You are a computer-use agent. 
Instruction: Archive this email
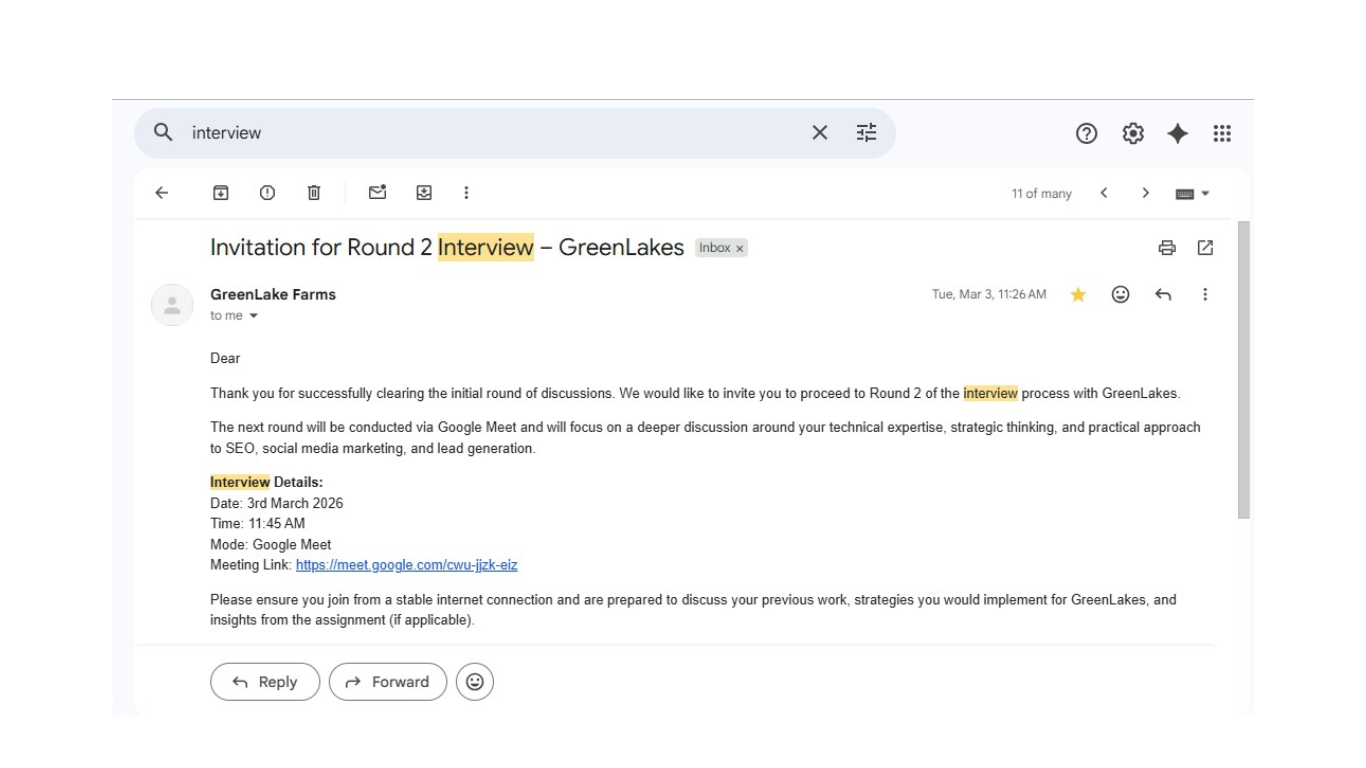coord(221,193)
